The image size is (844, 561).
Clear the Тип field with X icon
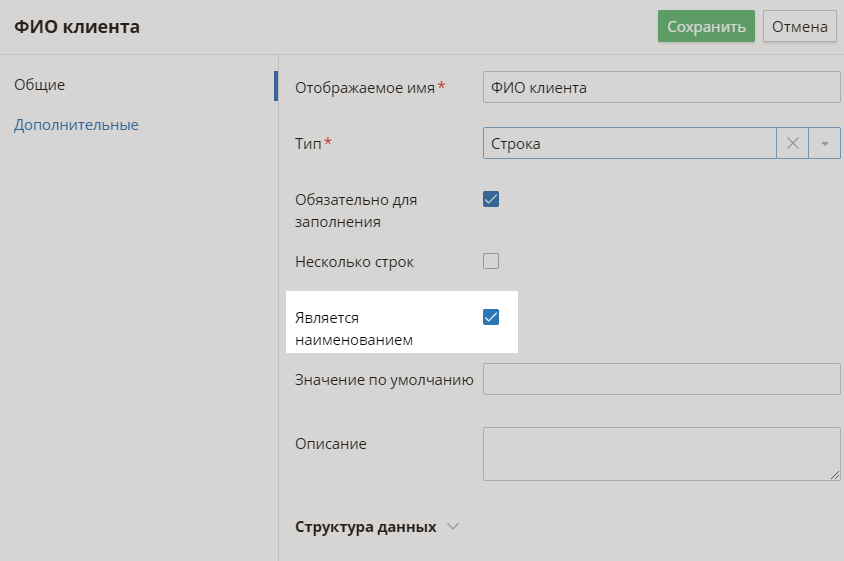pyautogui.click(x=792, y=144)
